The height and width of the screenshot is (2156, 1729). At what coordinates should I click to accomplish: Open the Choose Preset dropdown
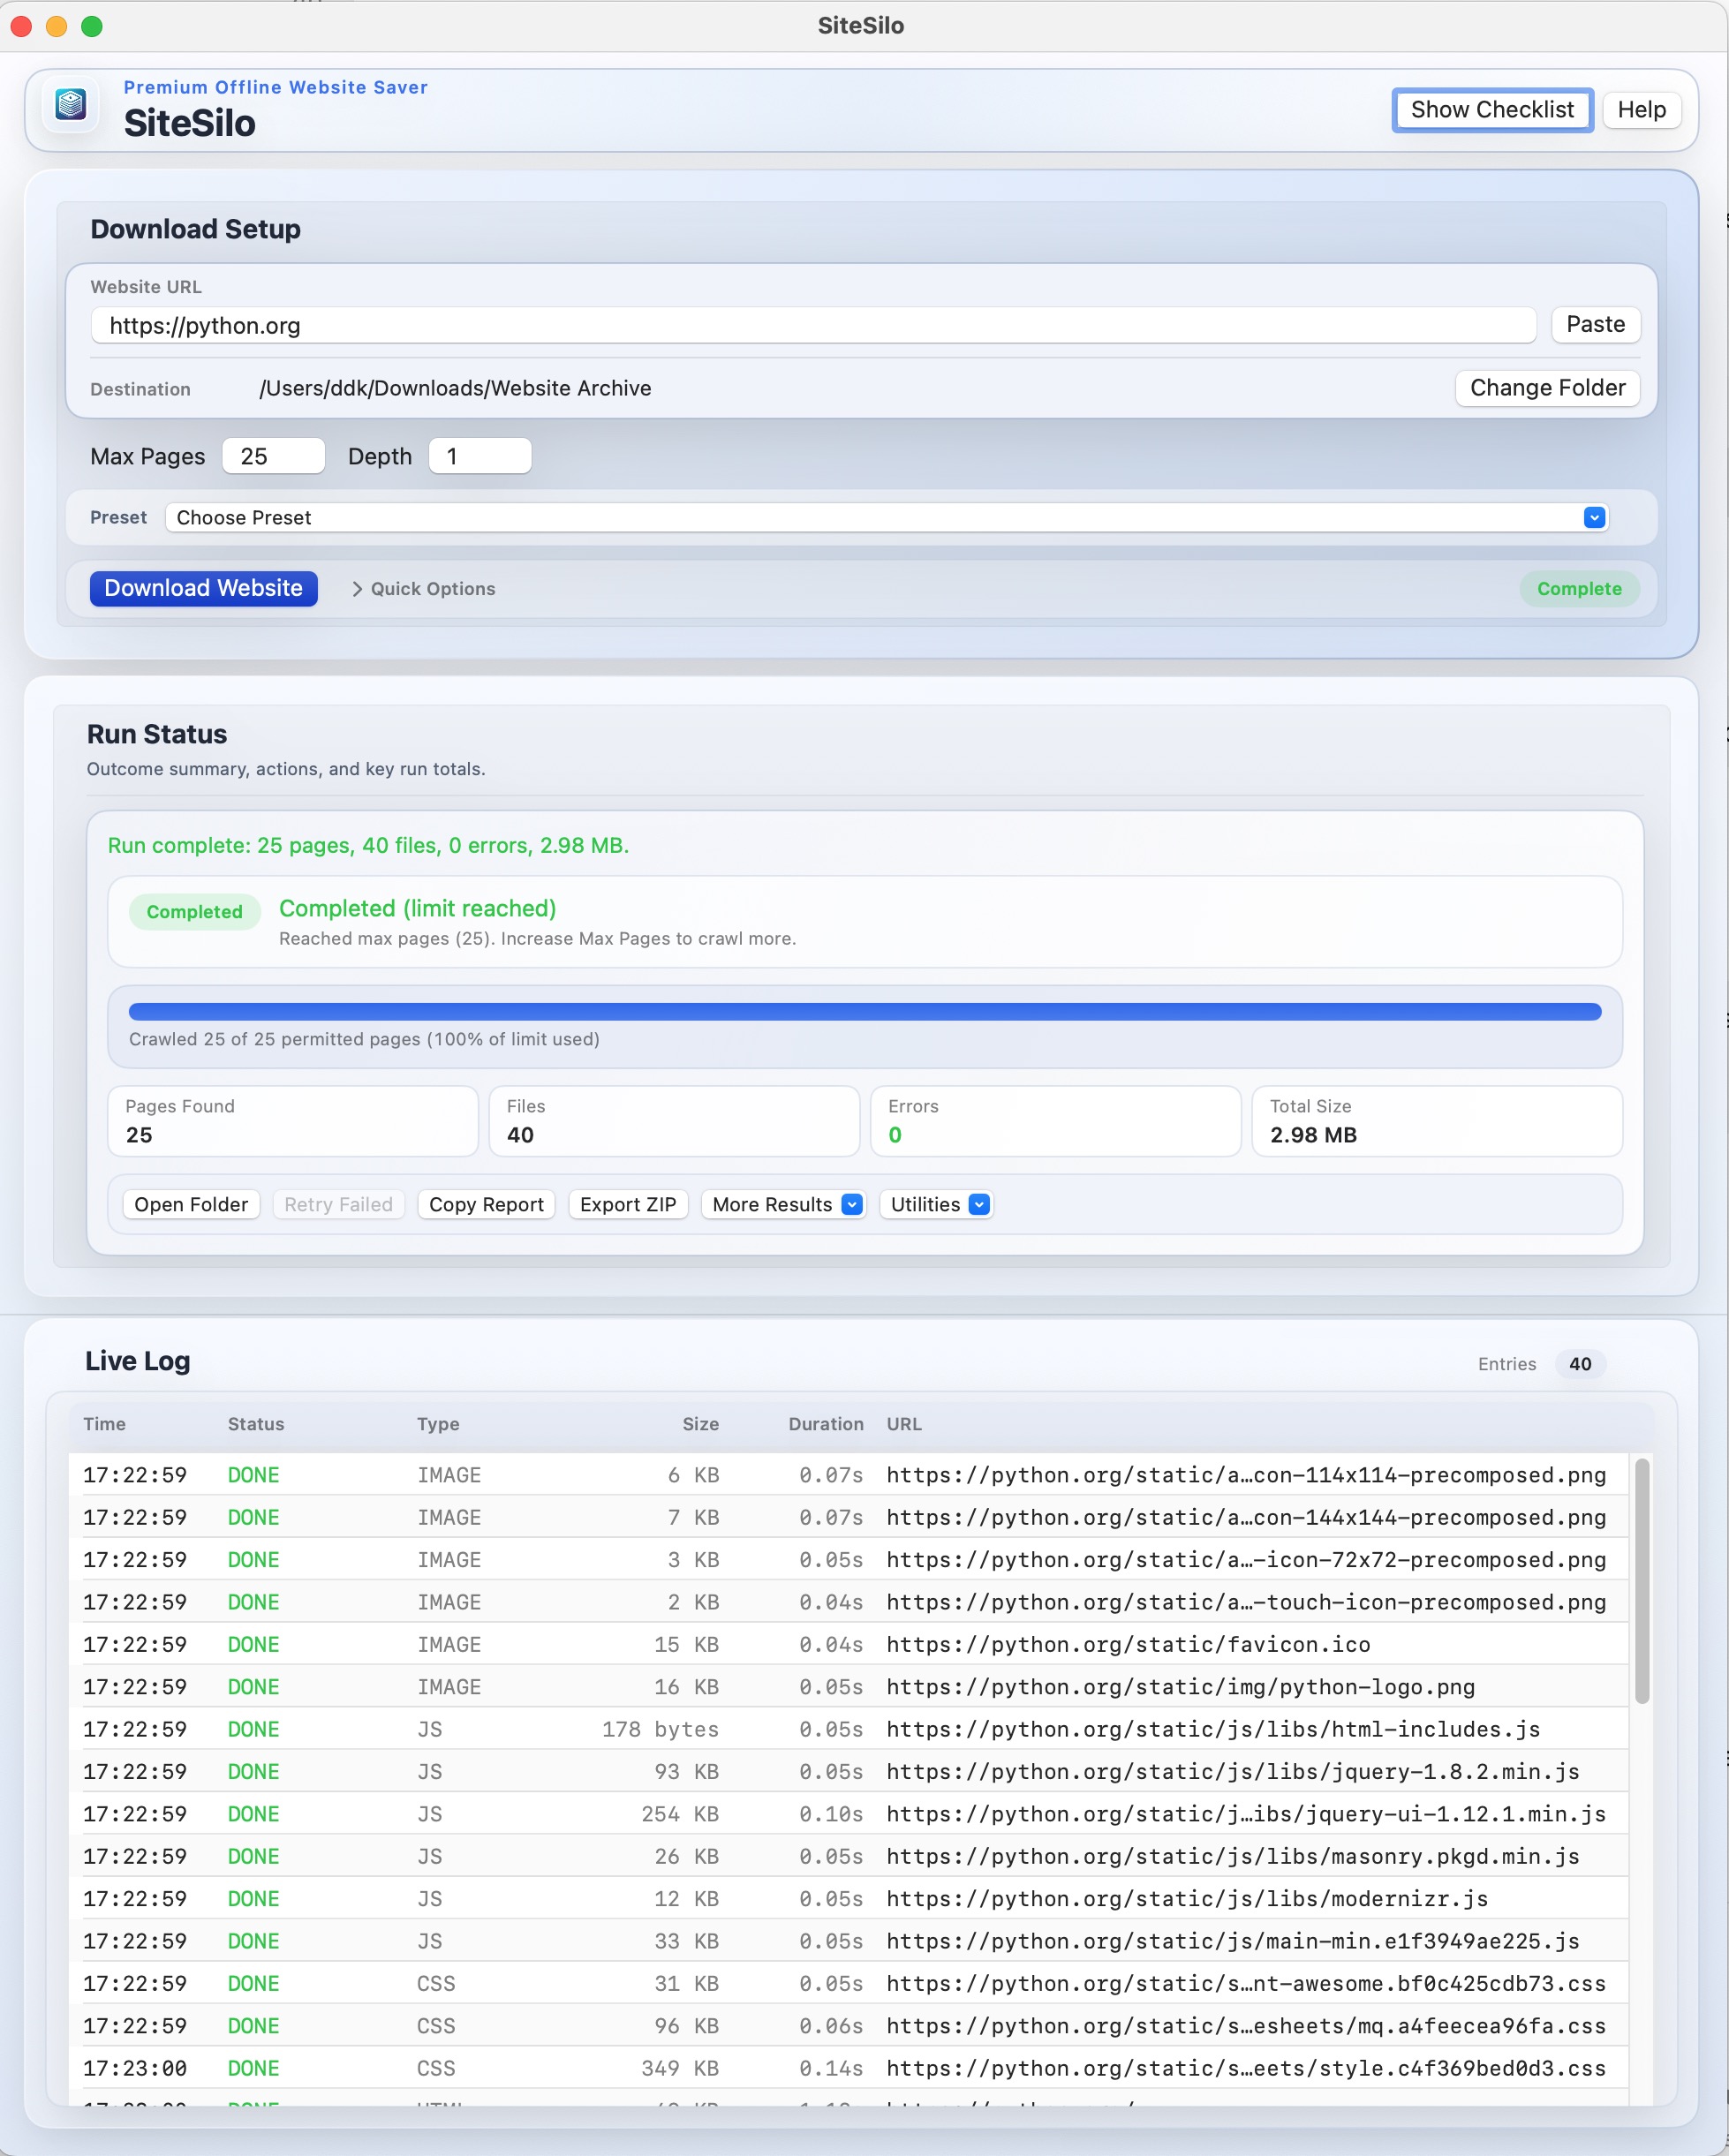[886, 517]
